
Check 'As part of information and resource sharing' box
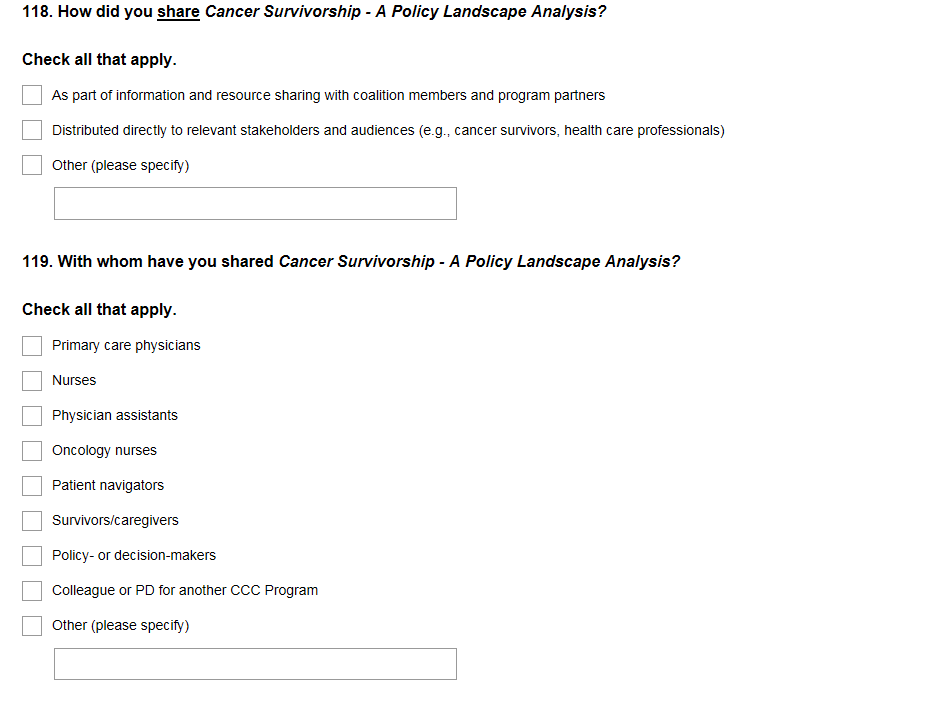[x=32, y=96]
